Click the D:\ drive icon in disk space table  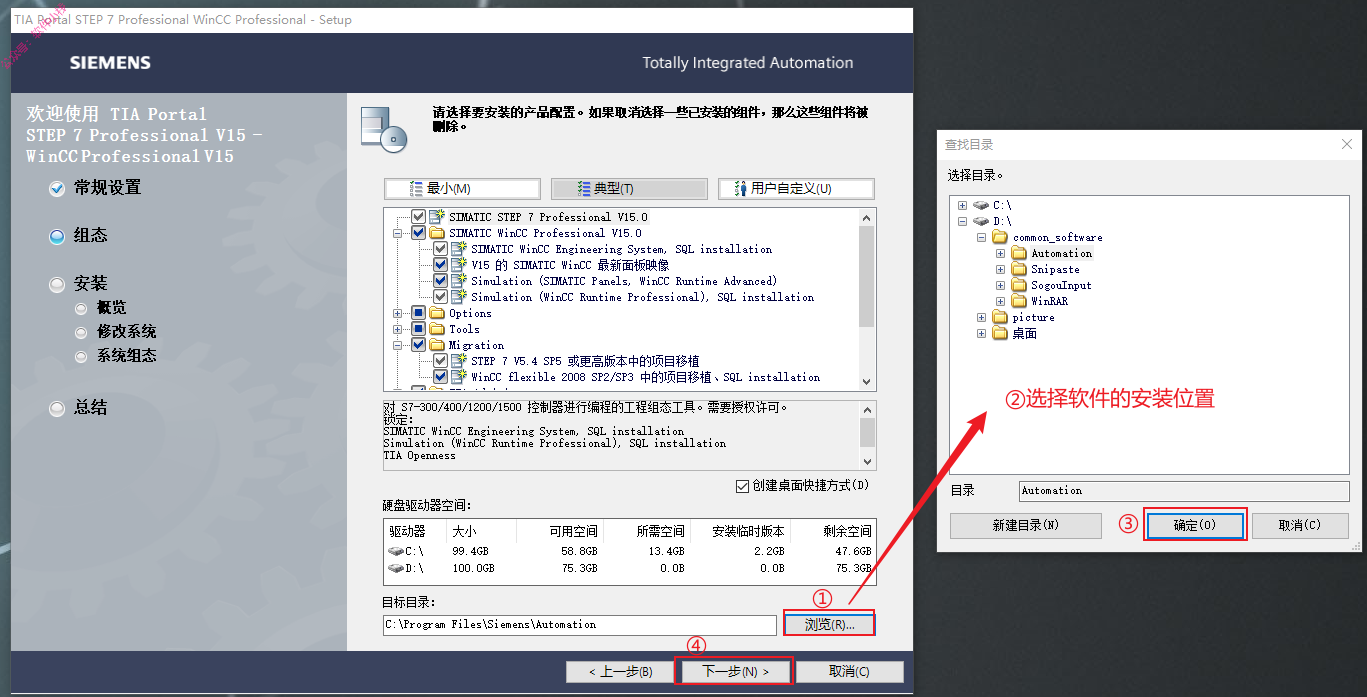click(x=396, y=568)
